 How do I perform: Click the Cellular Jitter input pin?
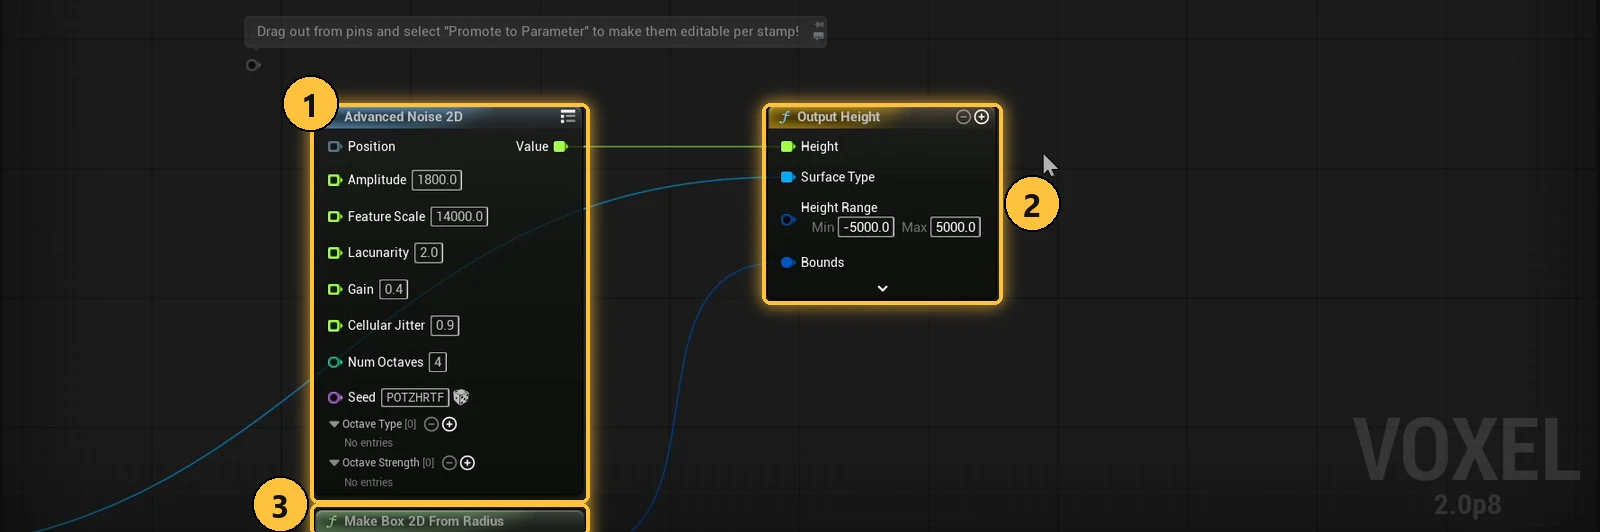point(335,326)
